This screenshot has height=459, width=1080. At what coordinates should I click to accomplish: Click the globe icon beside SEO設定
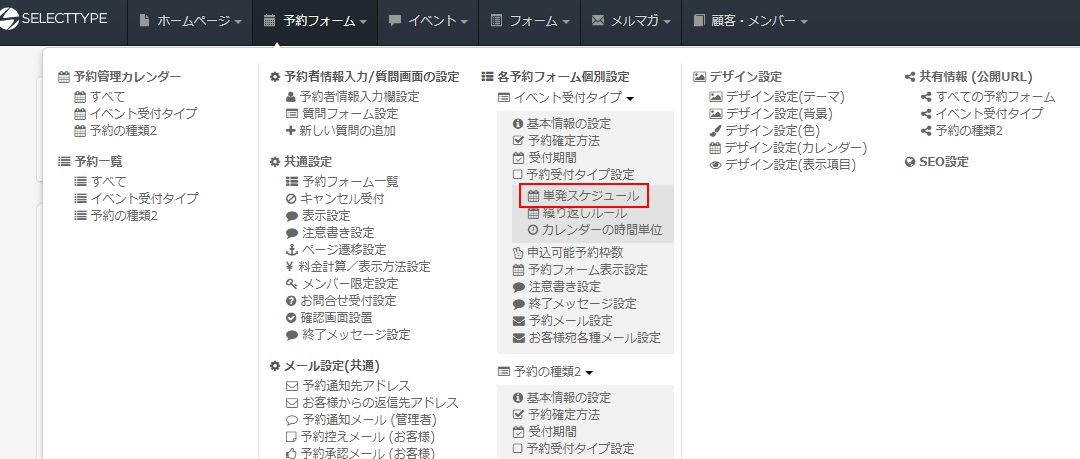(x=909, y=161)
